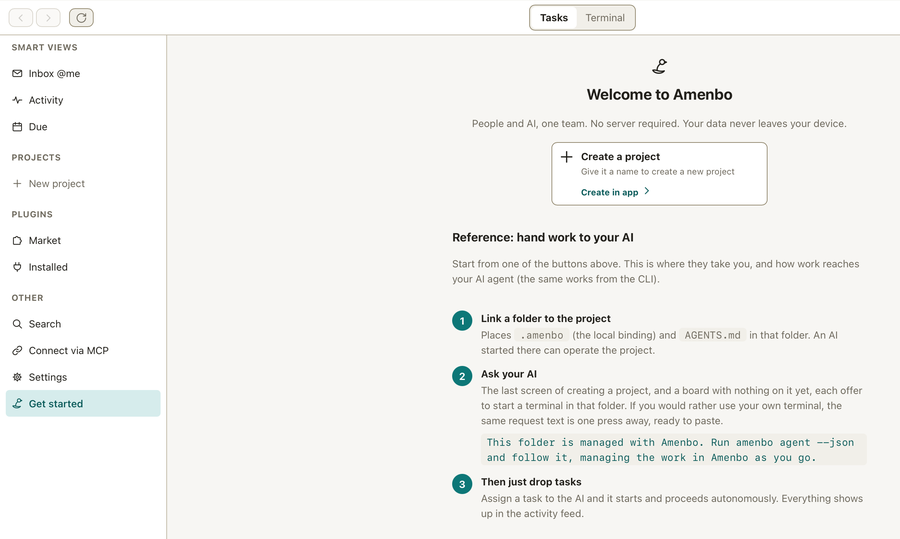Screen dimensions: 900x539
Task: Open Connect via MCP
Action: (83, 351)
